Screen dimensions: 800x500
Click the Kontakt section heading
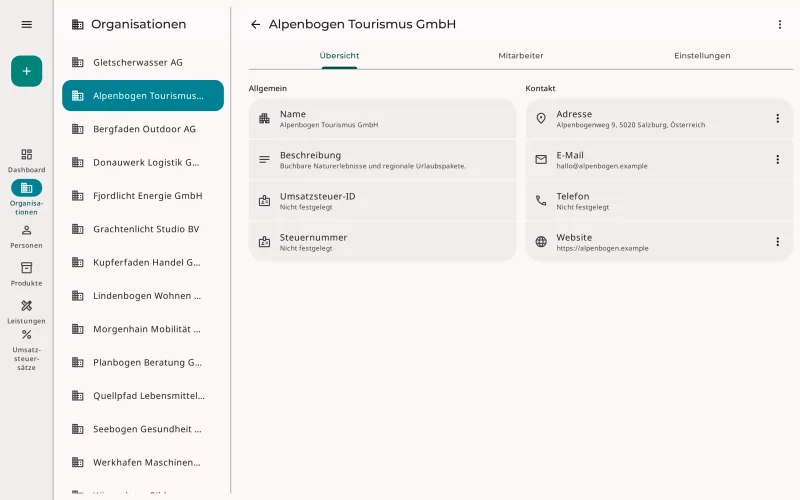[540, 88]
